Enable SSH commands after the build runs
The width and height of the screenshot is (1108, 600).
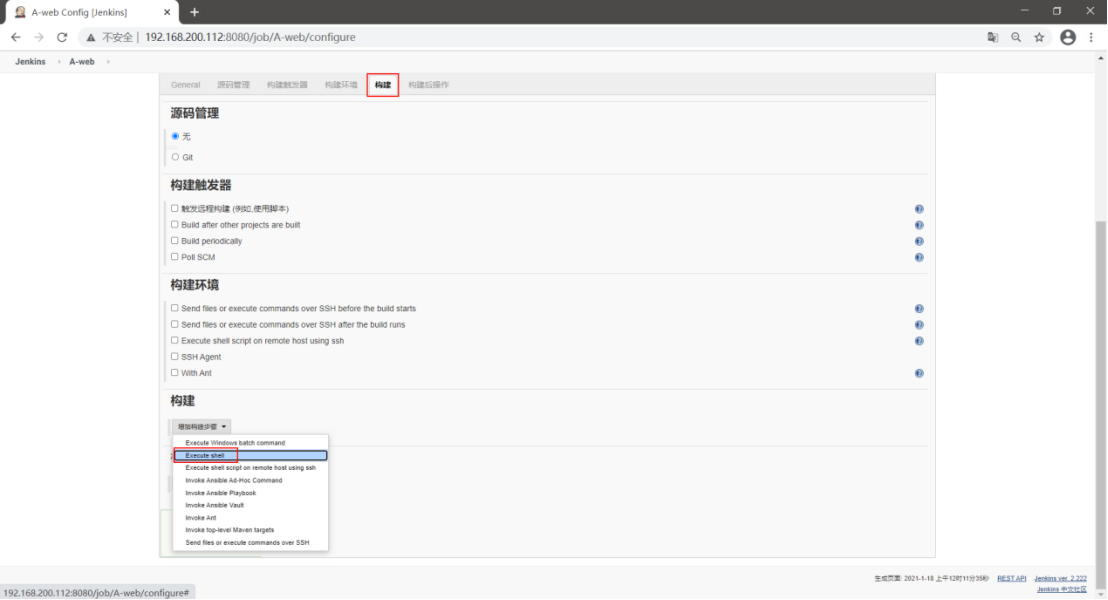pyautogui.click(x=175, y=324)
